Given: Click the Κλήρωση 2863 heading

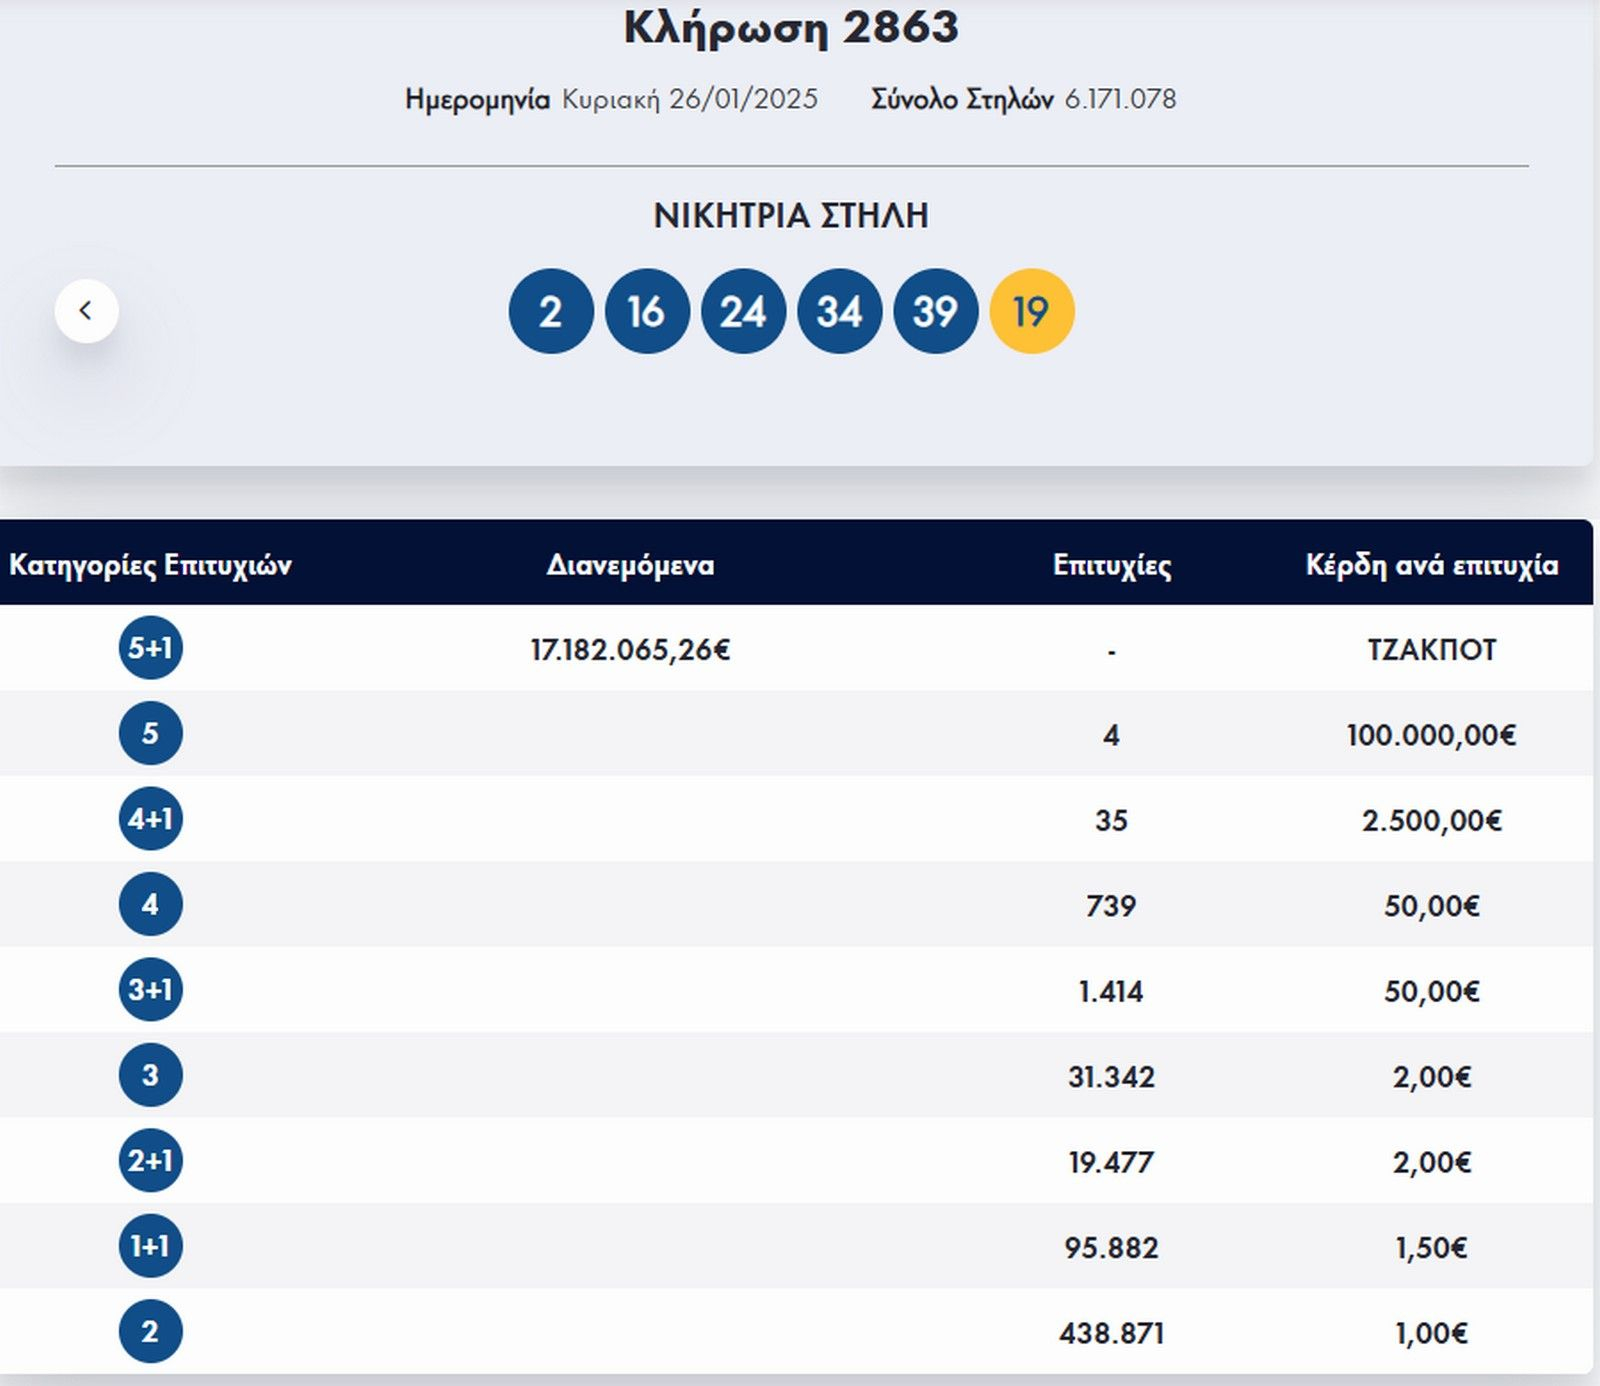Looking at the screenshot, I should tap(791, 28).
